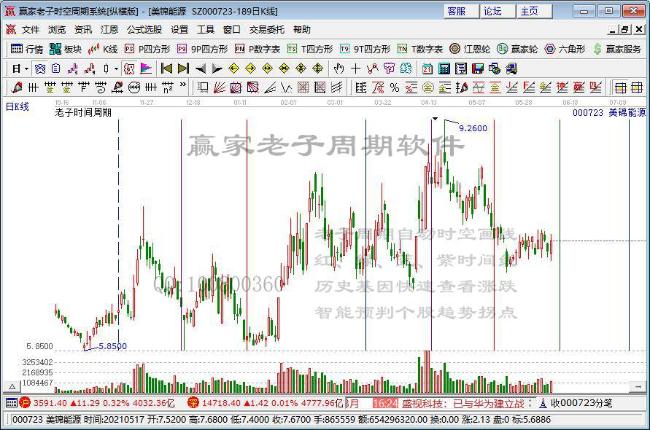Open the T数字表 time number table
Screen dimensions: 650x430
click(x=420, y=49)
